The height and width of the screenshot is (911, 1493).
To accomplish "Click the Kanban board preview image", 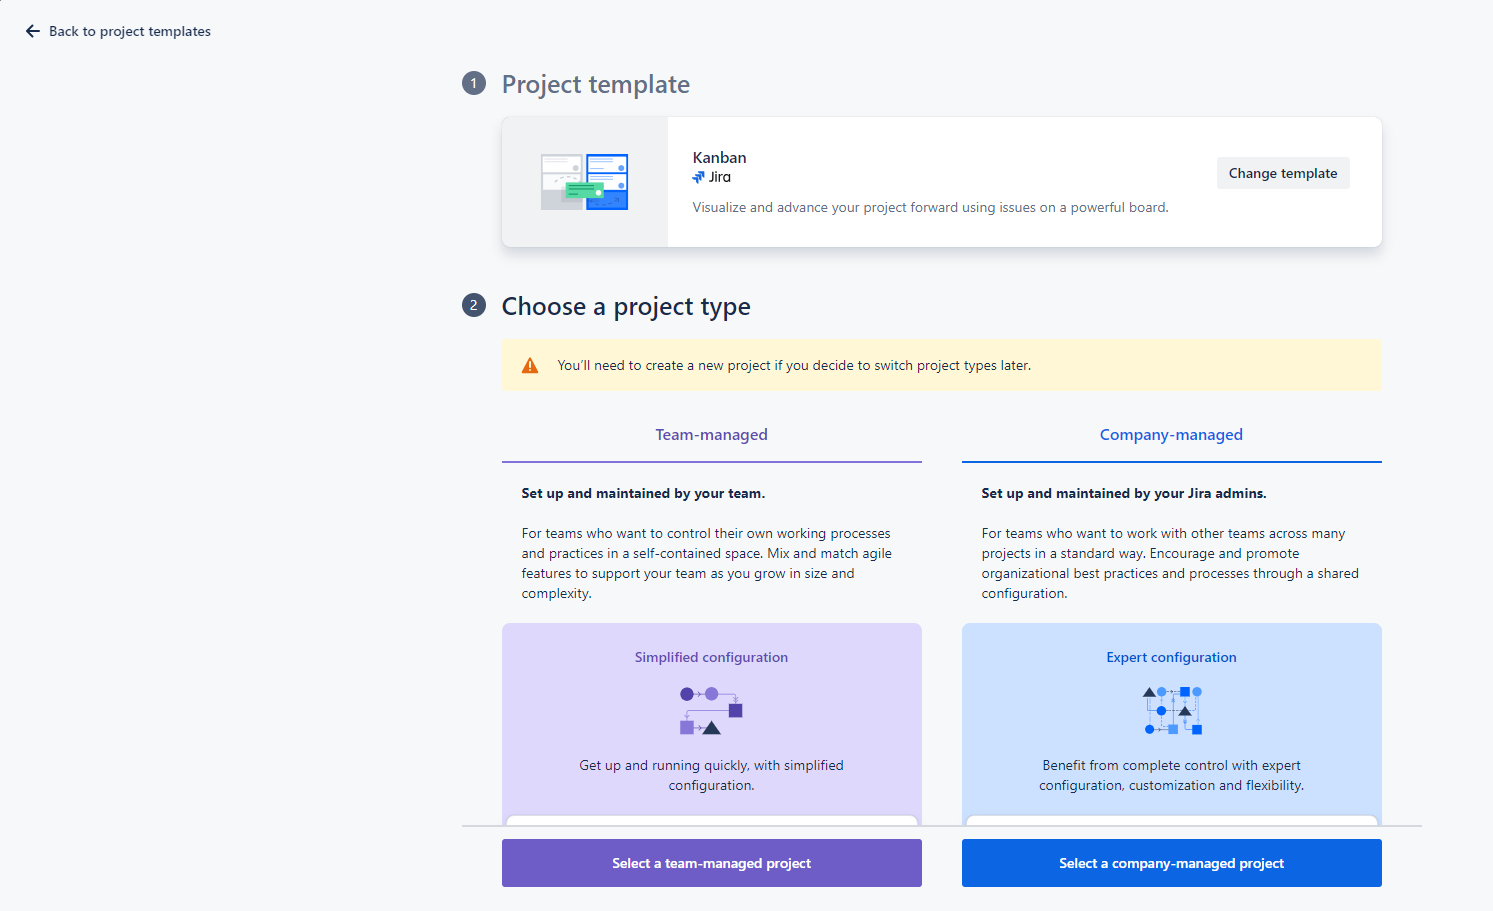I will (584, 182).
